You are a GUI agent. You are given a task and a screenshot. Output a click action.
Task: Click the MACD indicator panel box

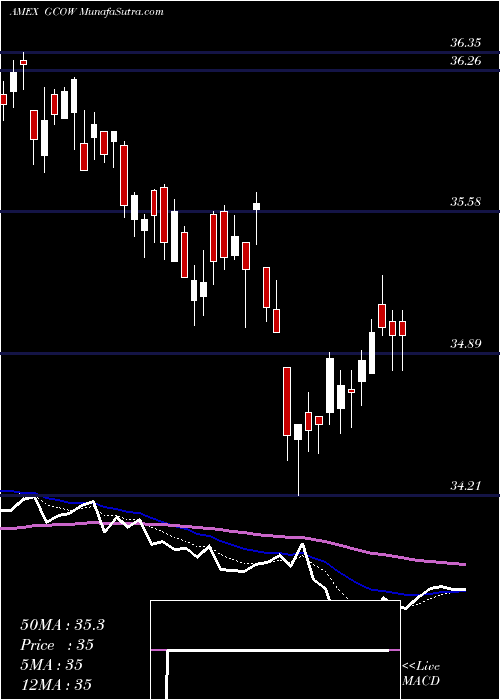pyautogui.click(x=275, y=650)
